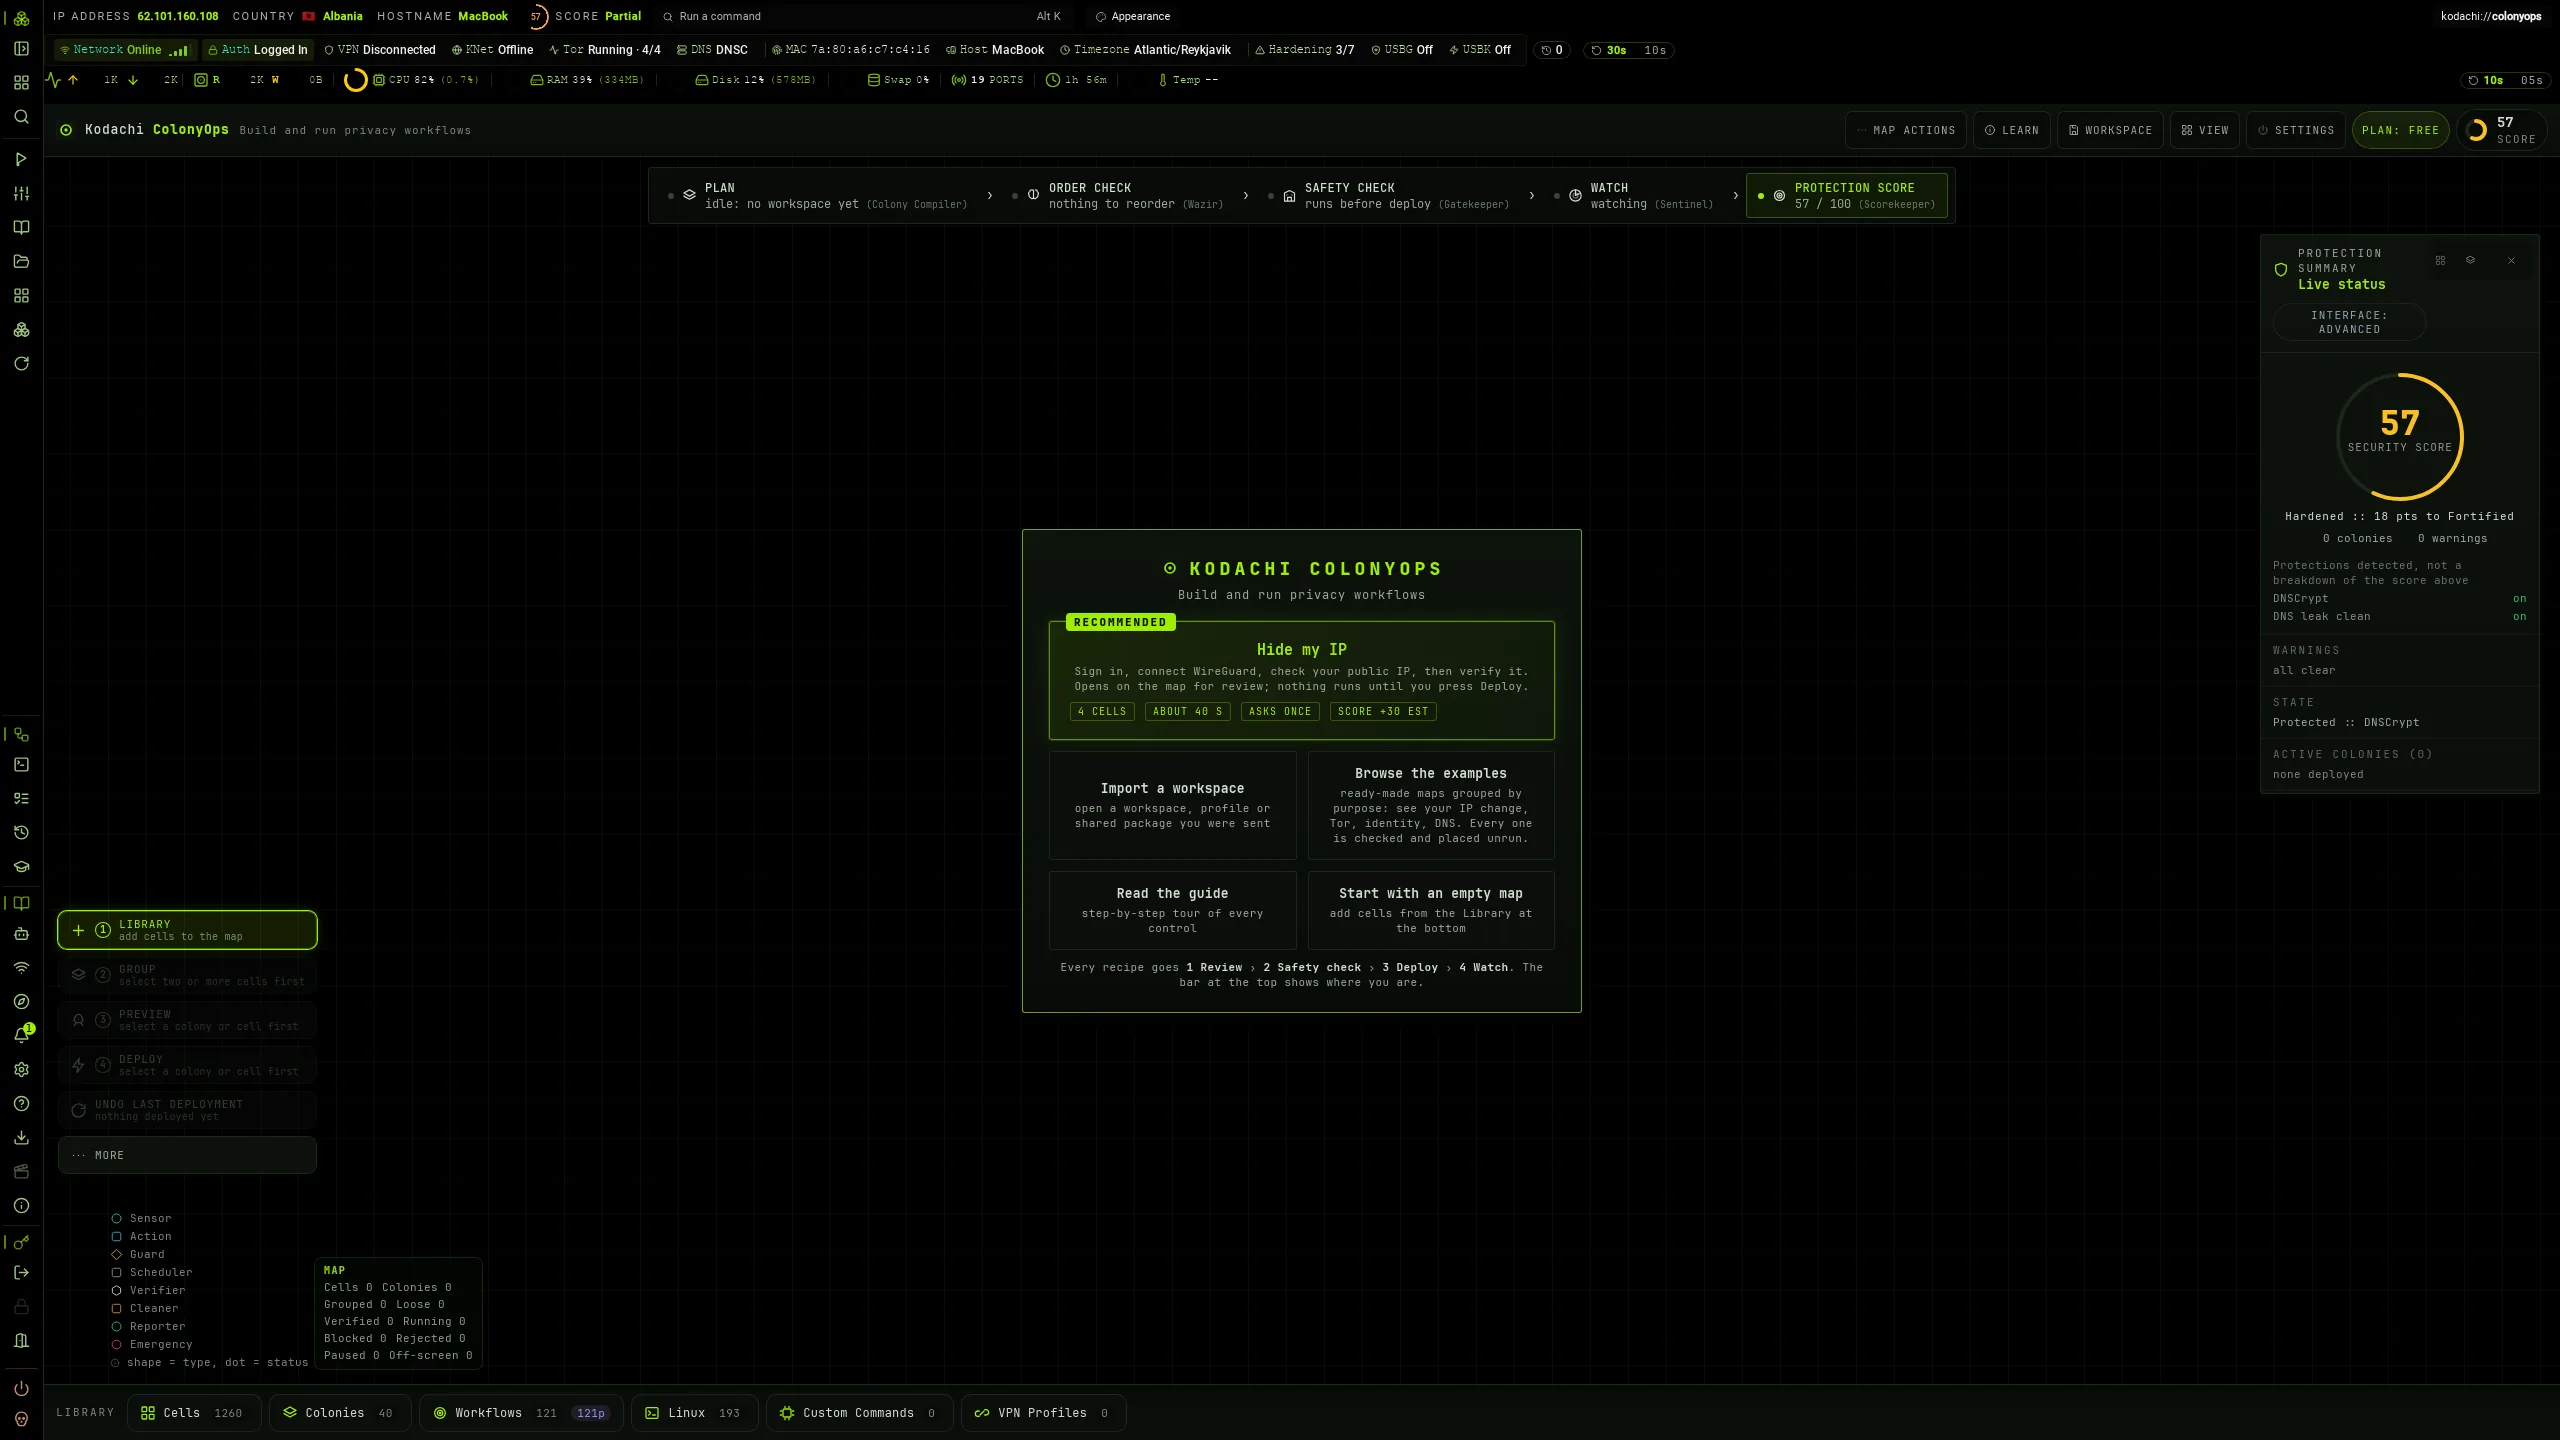Toggle the KNet Offline status chip
Viewport: 2560px width, 1440px height.
point(492,50)
